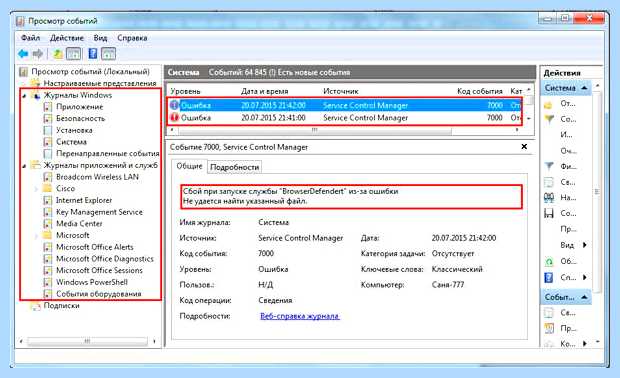Click the green refresh icon in Actions
The width and height of the screenshot is (620, 378).
tap(549, 261)
